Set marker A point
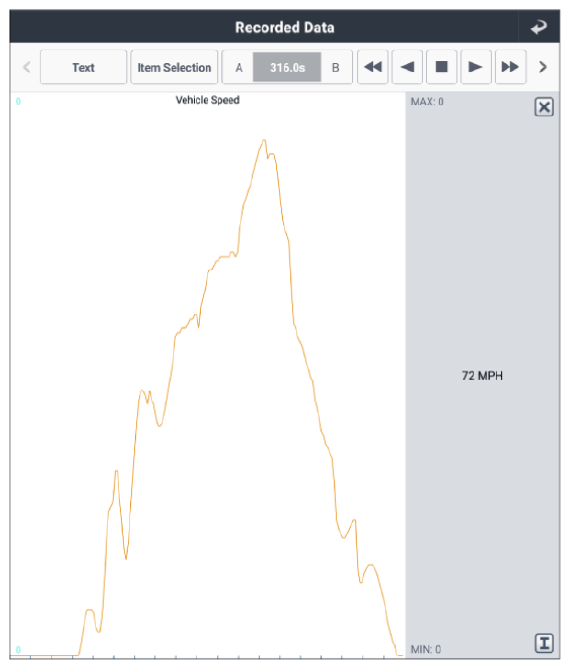570x669 pixels. [239, 67]
